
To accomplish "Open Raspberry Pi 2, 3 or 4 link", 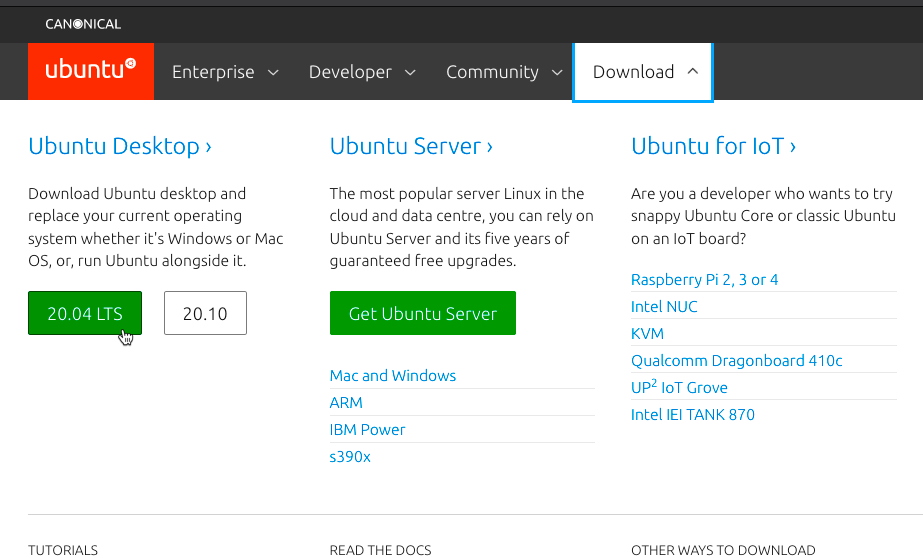I will [x=705, y=280].
